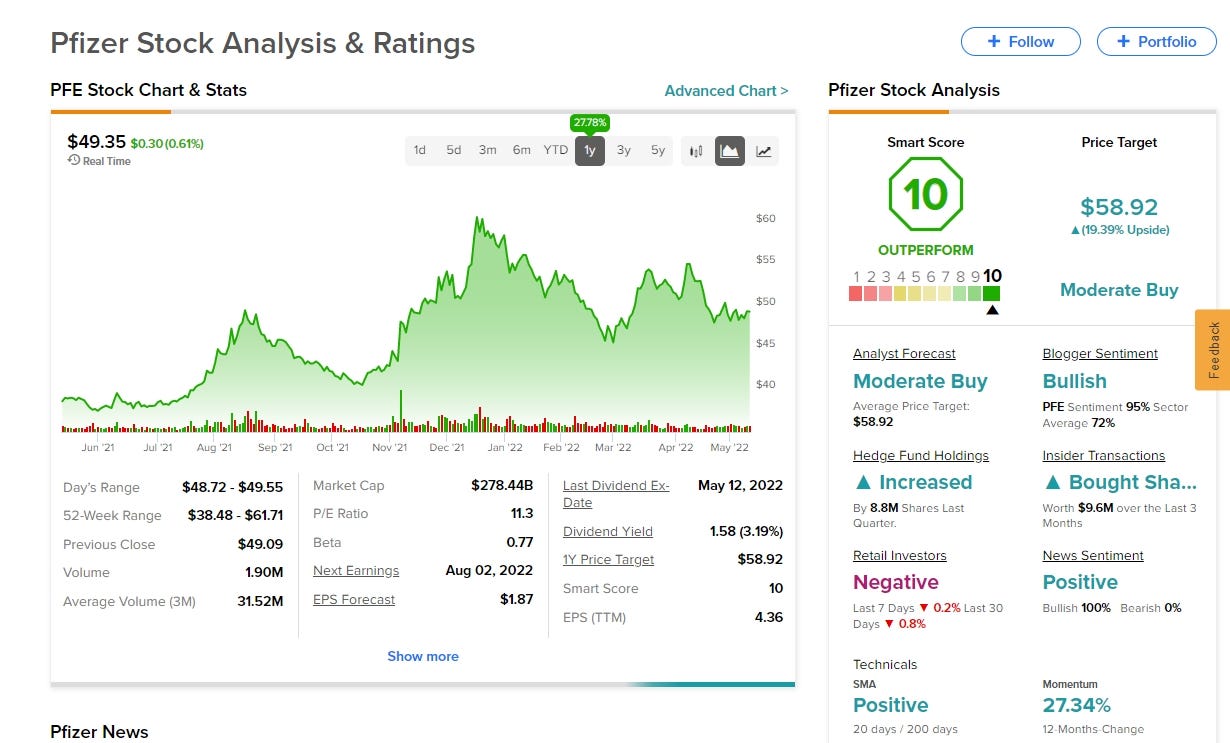Click the P/E Ratio 11.3 value
The height and width of the screenshot is (743, 1230).
[522, 513]
